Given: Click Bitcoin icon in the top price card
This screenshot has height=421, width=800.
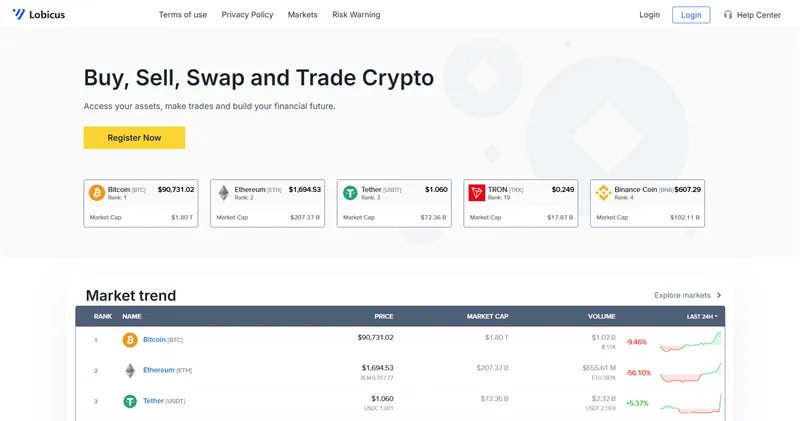Looking at the screenshot, I should pyautogui.click(x=97, y=193).
